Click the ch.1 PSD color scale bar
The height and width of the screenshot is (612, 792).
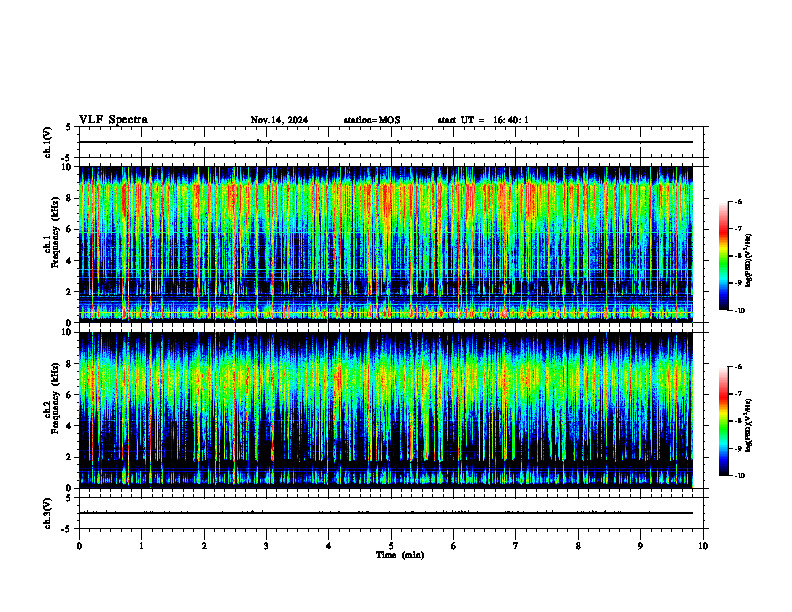(724, 256)
